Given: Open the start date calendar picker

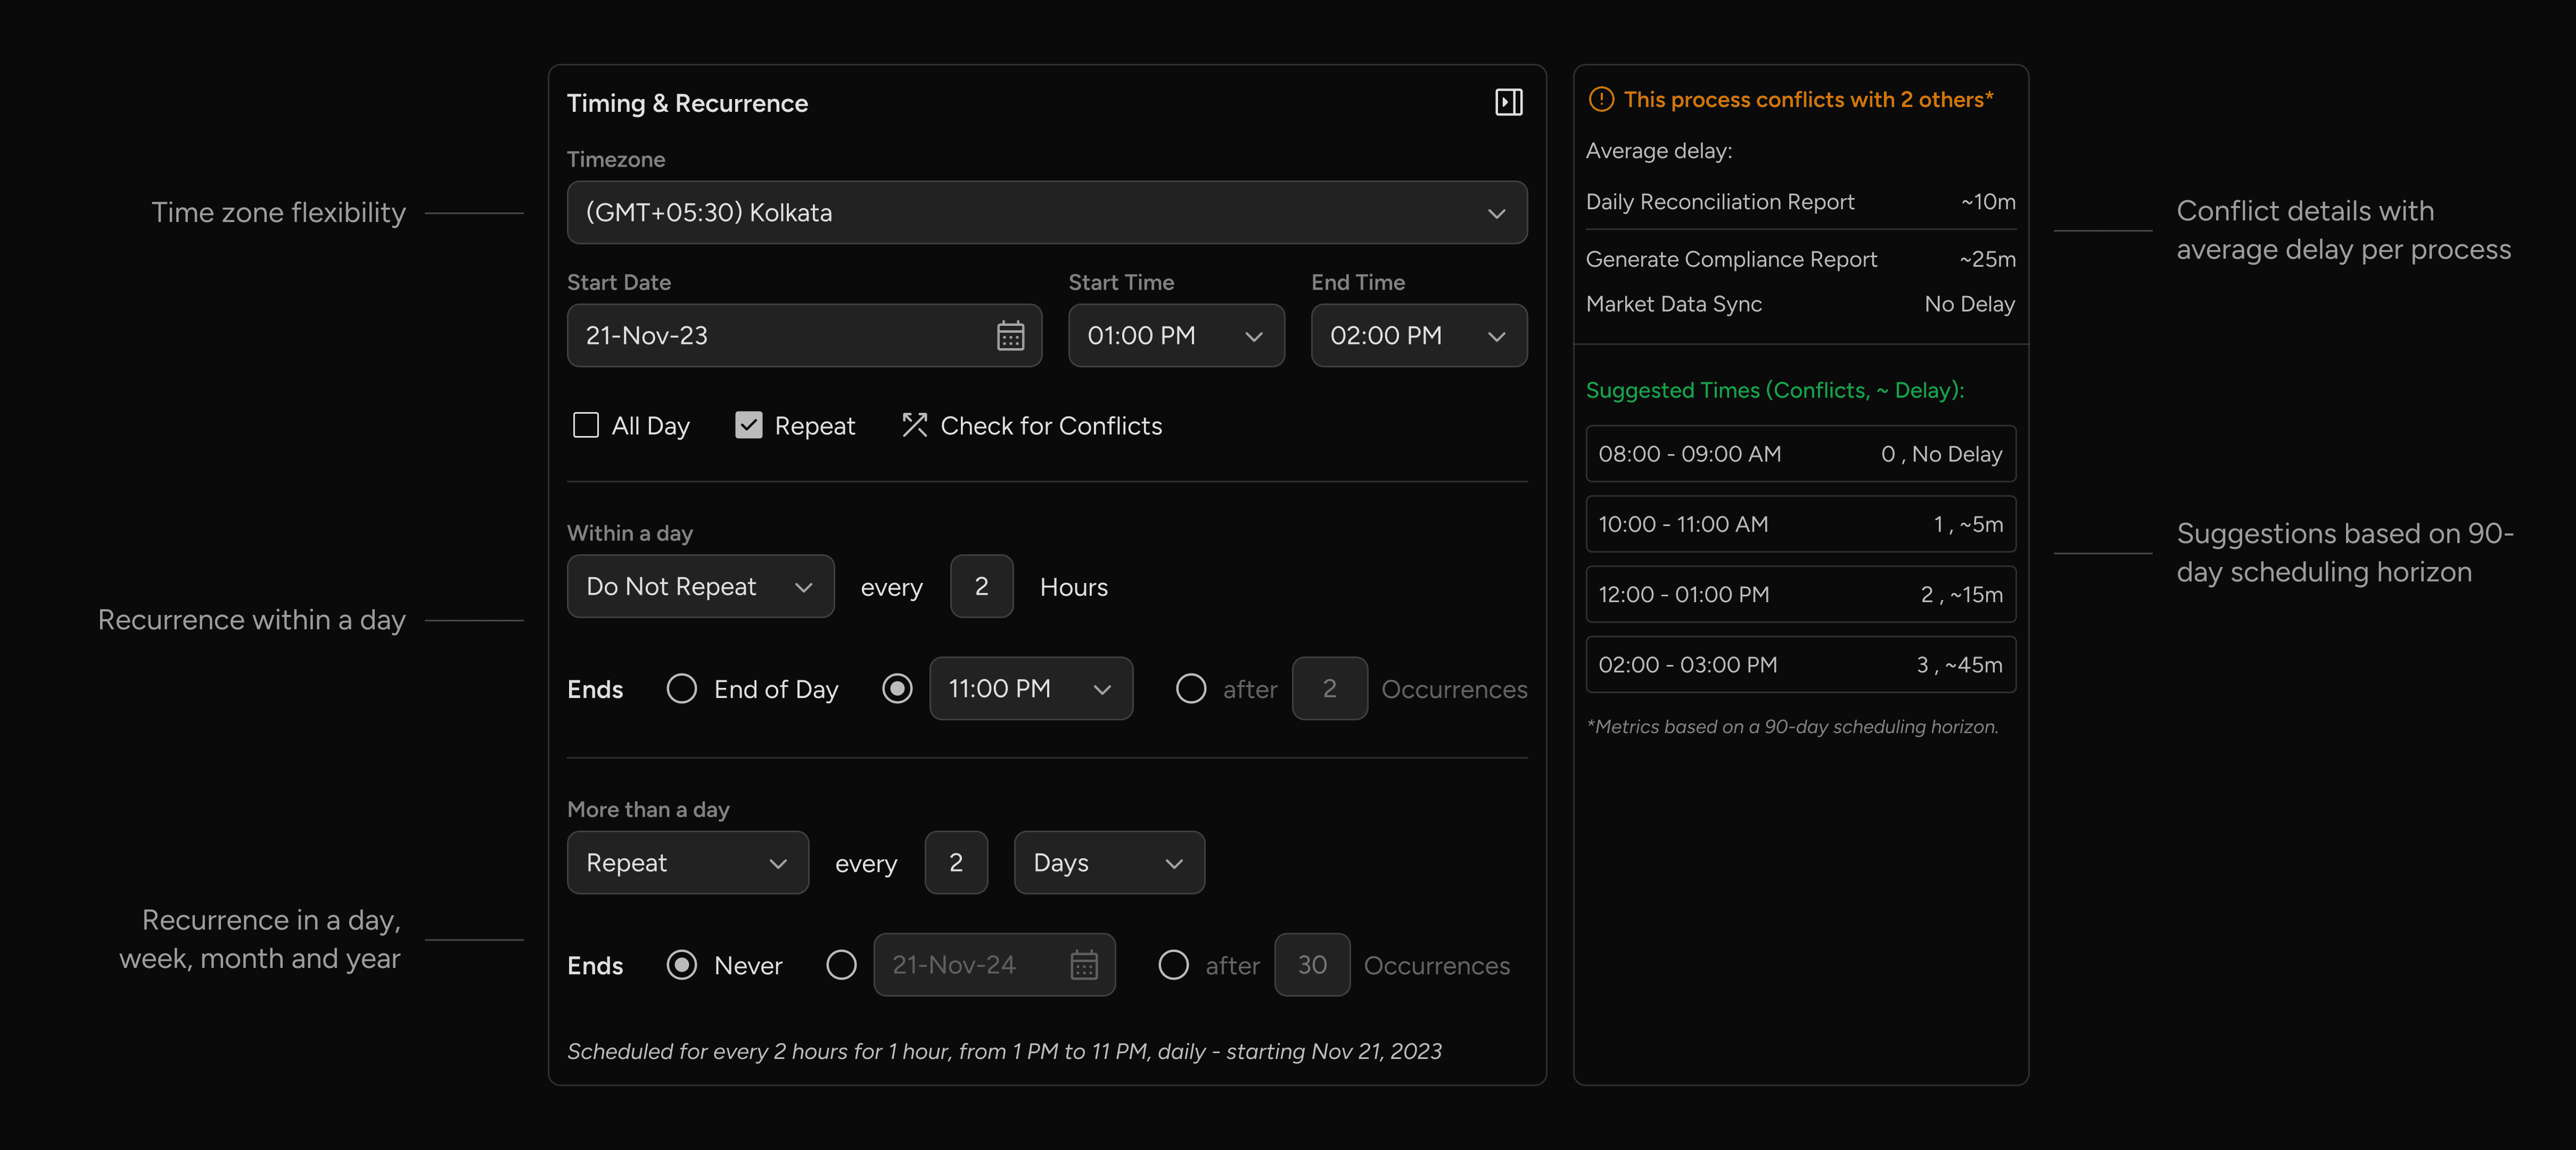Looking at the screenshot, I should click(x=1011, y=336).
